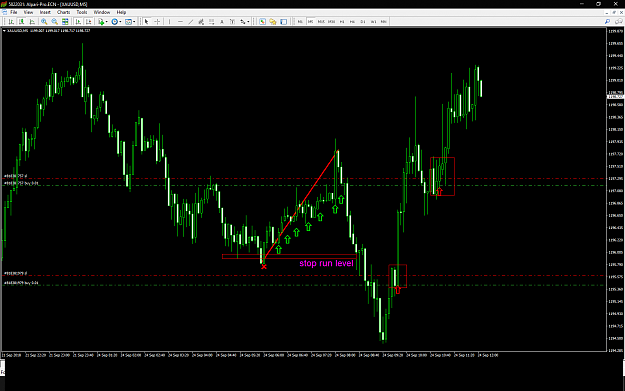Open the Terminal panel icon
625x391 pixels.
click(x=283, y=22)
